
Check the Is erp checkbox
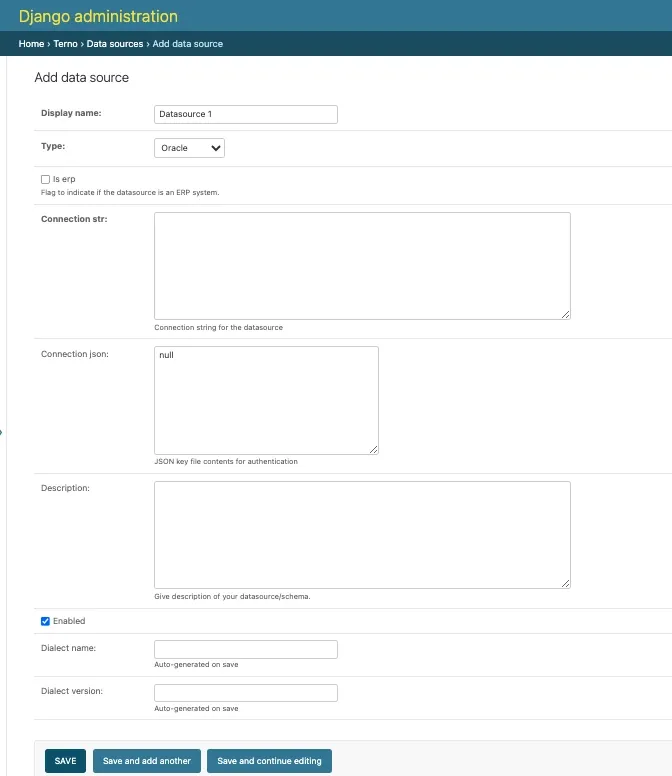point(45,179)
